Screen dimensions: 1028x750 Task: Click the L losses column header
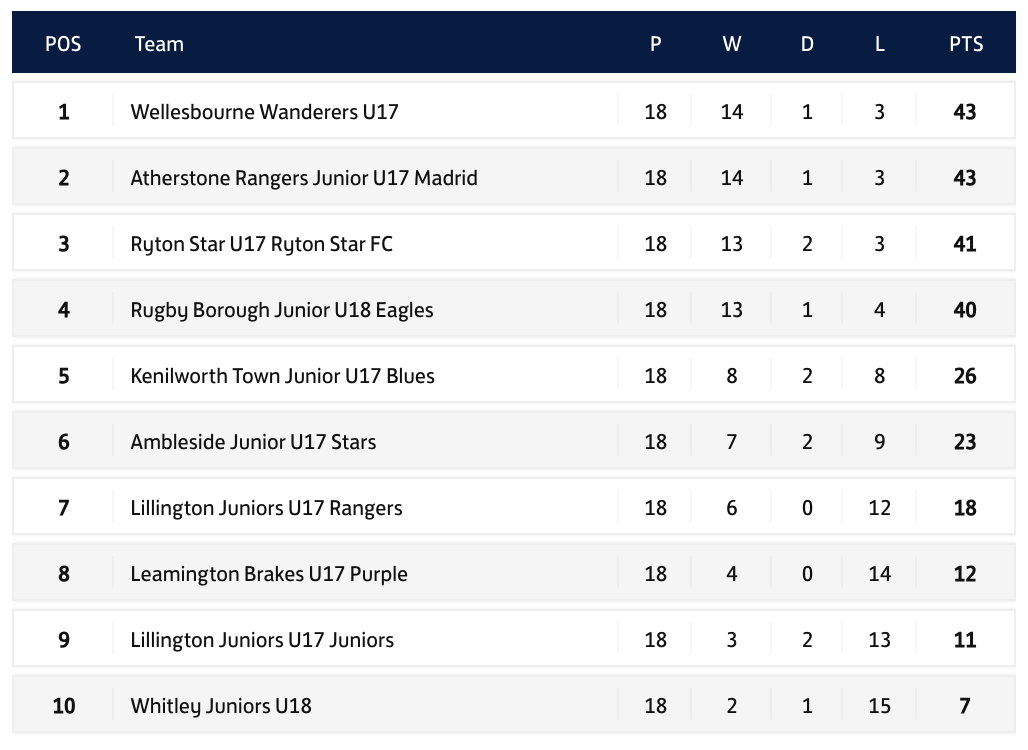879,44
